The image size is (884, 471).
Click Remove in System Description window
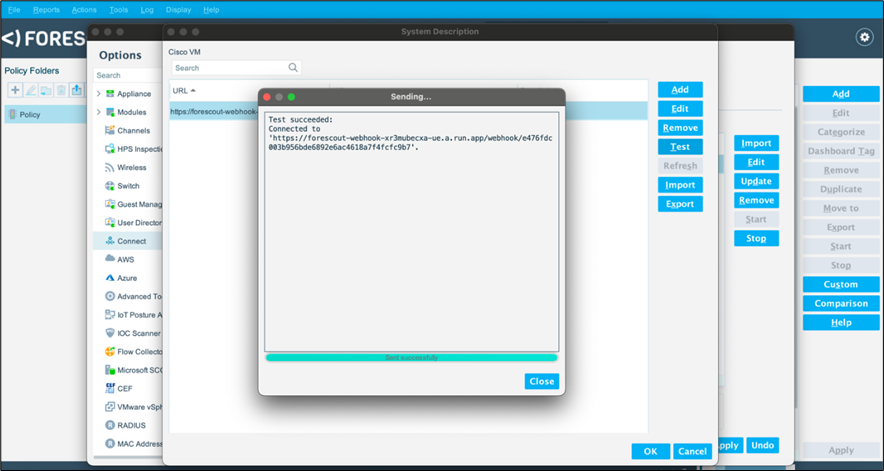[680, 128]
